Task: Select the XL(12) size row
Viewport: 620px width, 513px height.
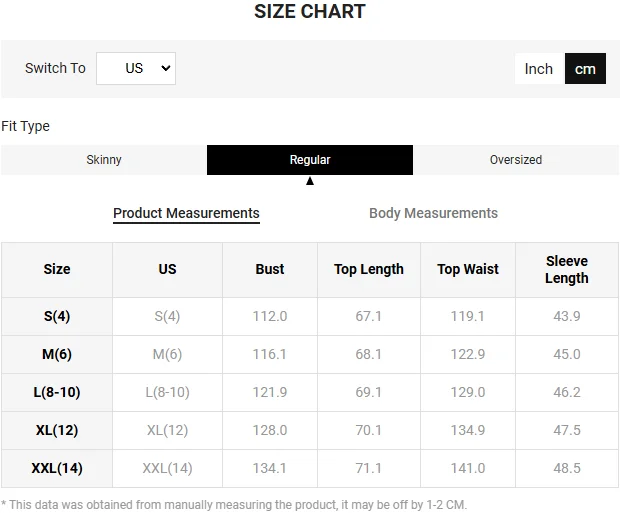Action: point(57,430)
